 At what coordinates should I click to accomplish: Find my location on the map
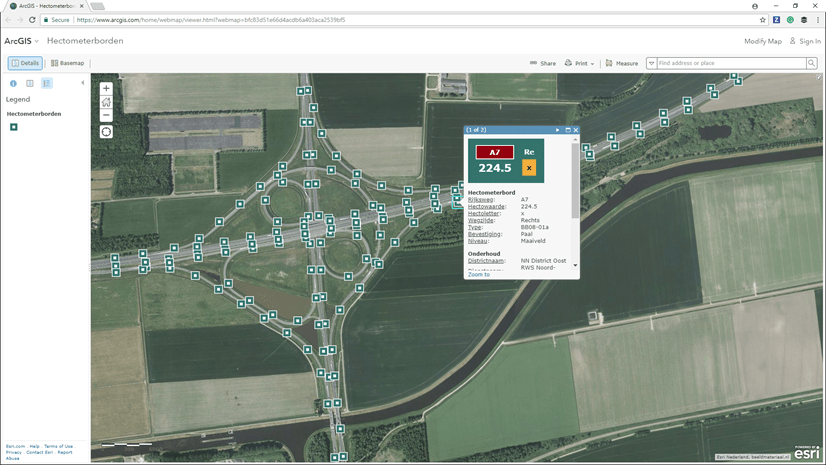pyautogui.click(x=106, y=132)
